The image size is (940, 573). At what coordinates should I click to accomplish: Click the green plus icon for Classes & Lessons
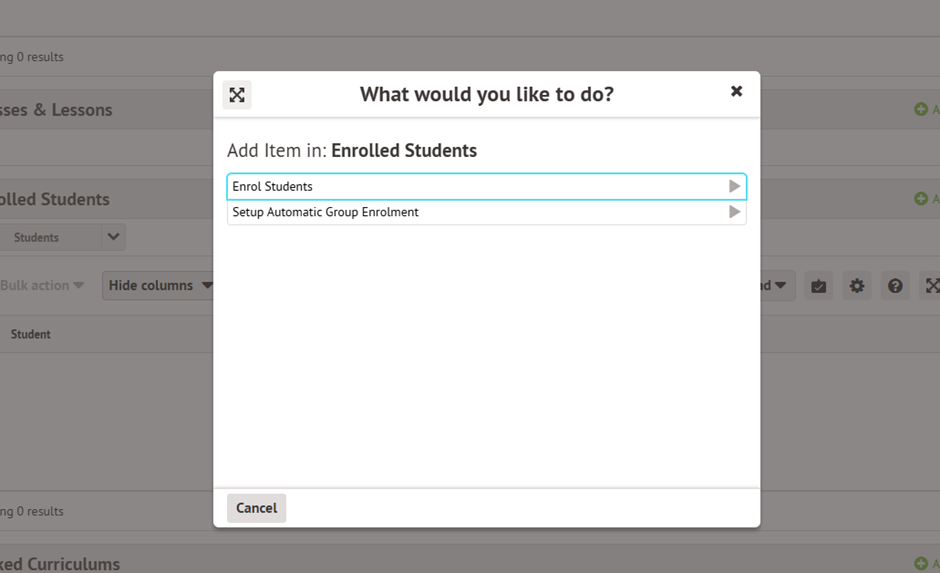(x=921, y=109)
